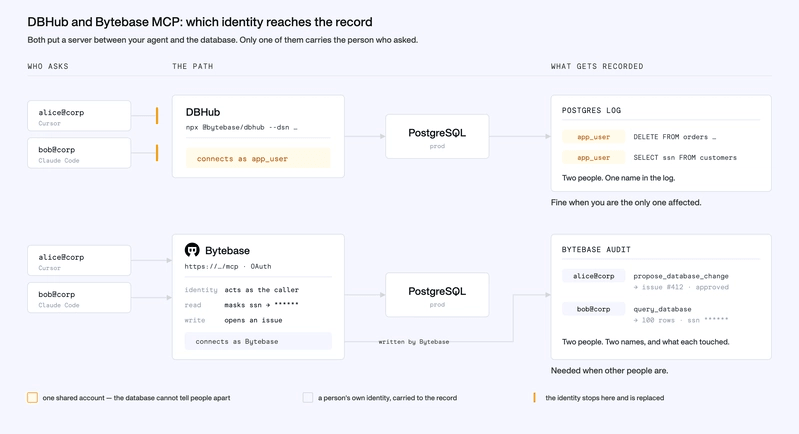This screenshot has width=799, height=434.
Task: Click the bottom PostgreSQL prod box
Action: coord(437,295)
